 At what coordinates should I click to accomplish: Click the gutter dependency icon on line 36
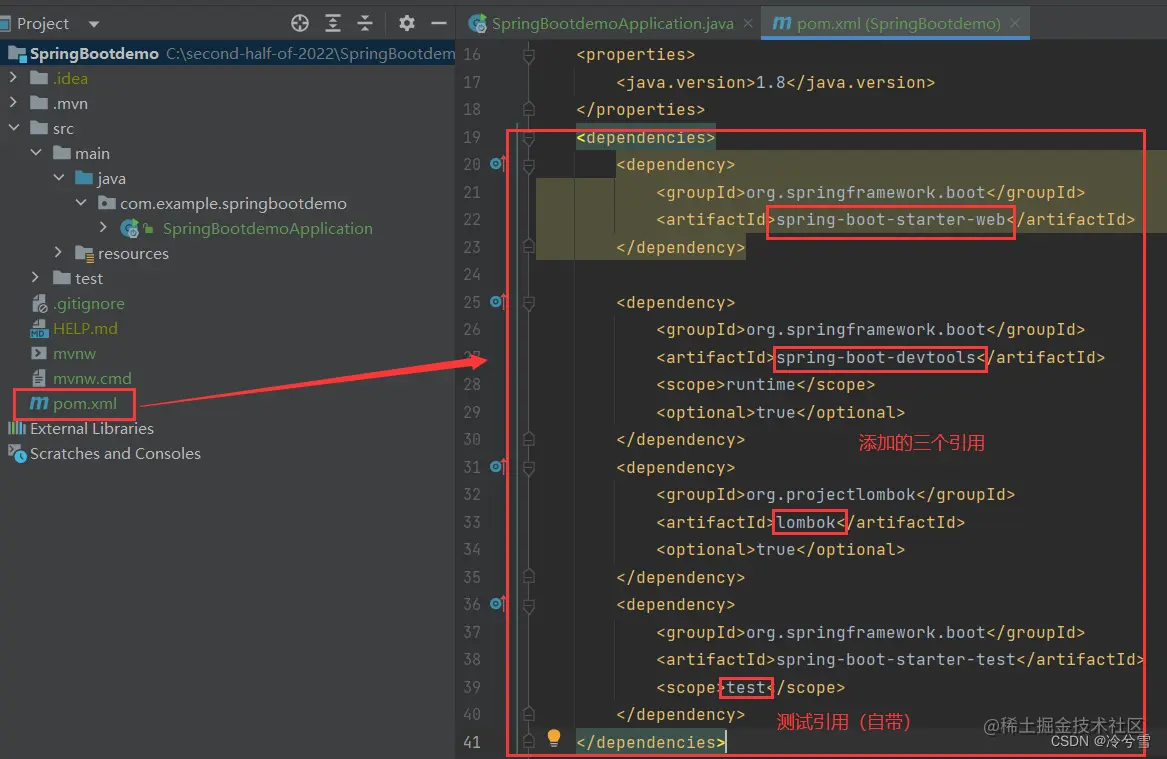coord(497,603)
